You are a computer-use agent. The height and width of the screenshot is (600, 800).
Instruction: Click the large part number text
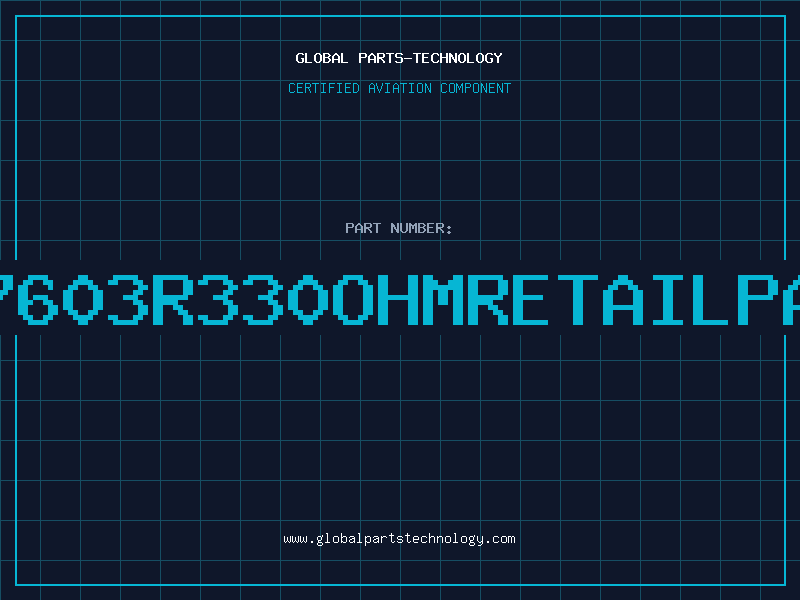coord(400,299)
